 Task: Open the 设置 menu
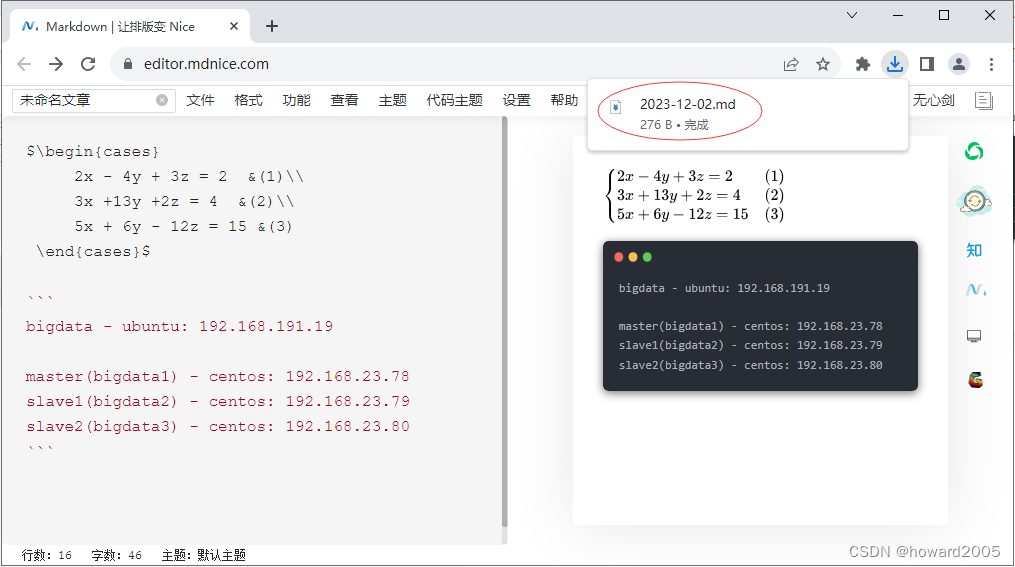tap(516, 100)
